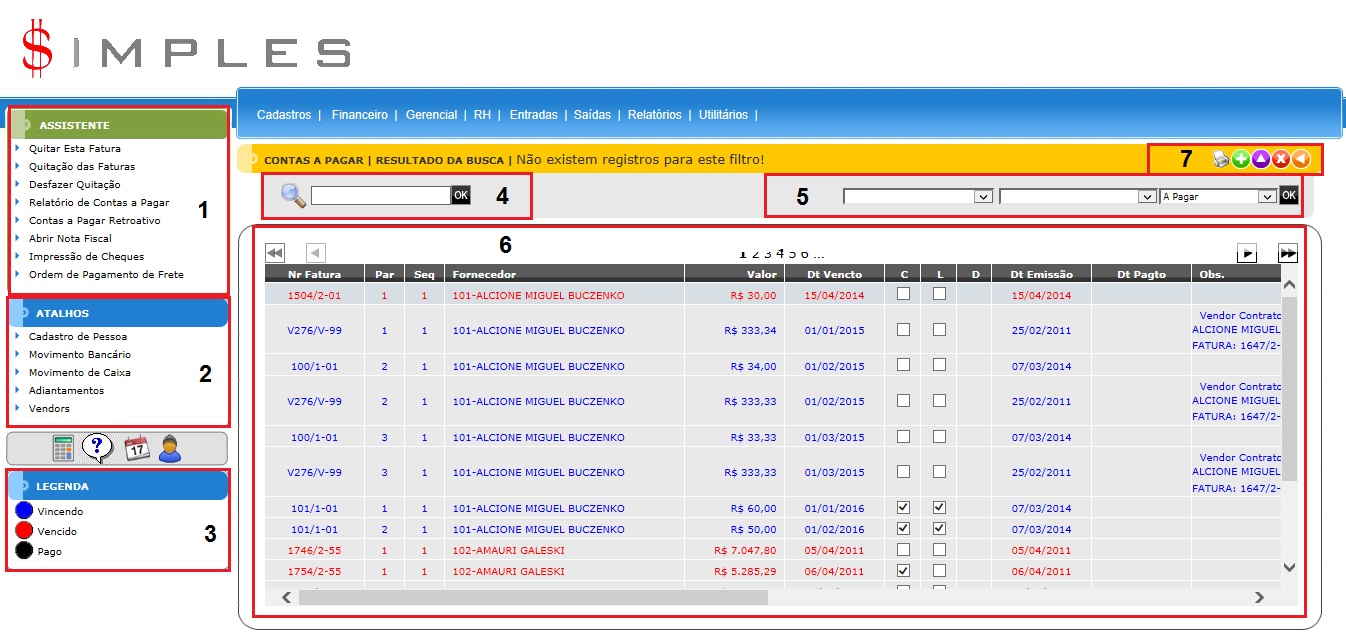Click the red X delete icon
1346x635 pixels.
[1280, 159]
